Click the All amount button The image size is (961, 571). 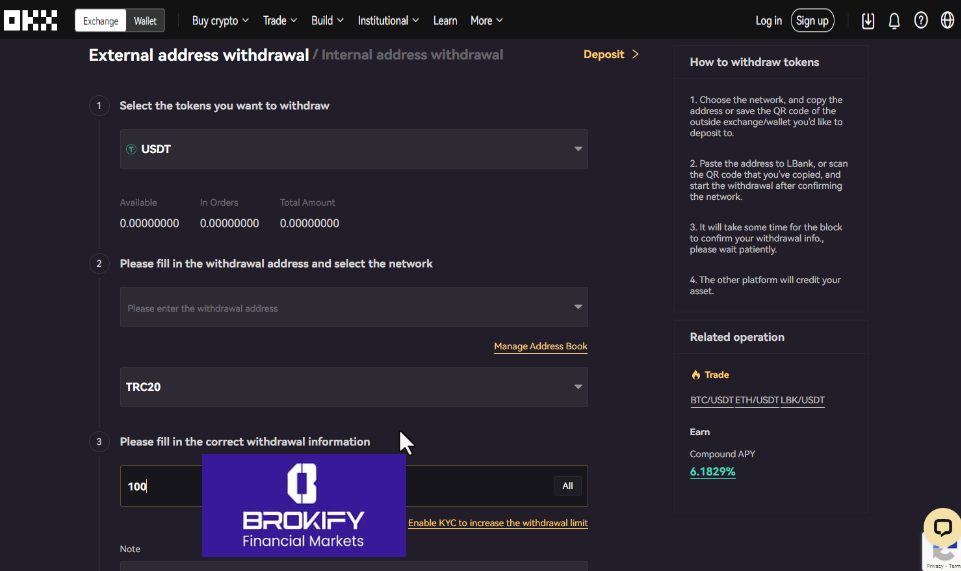[x=567, y=486]
